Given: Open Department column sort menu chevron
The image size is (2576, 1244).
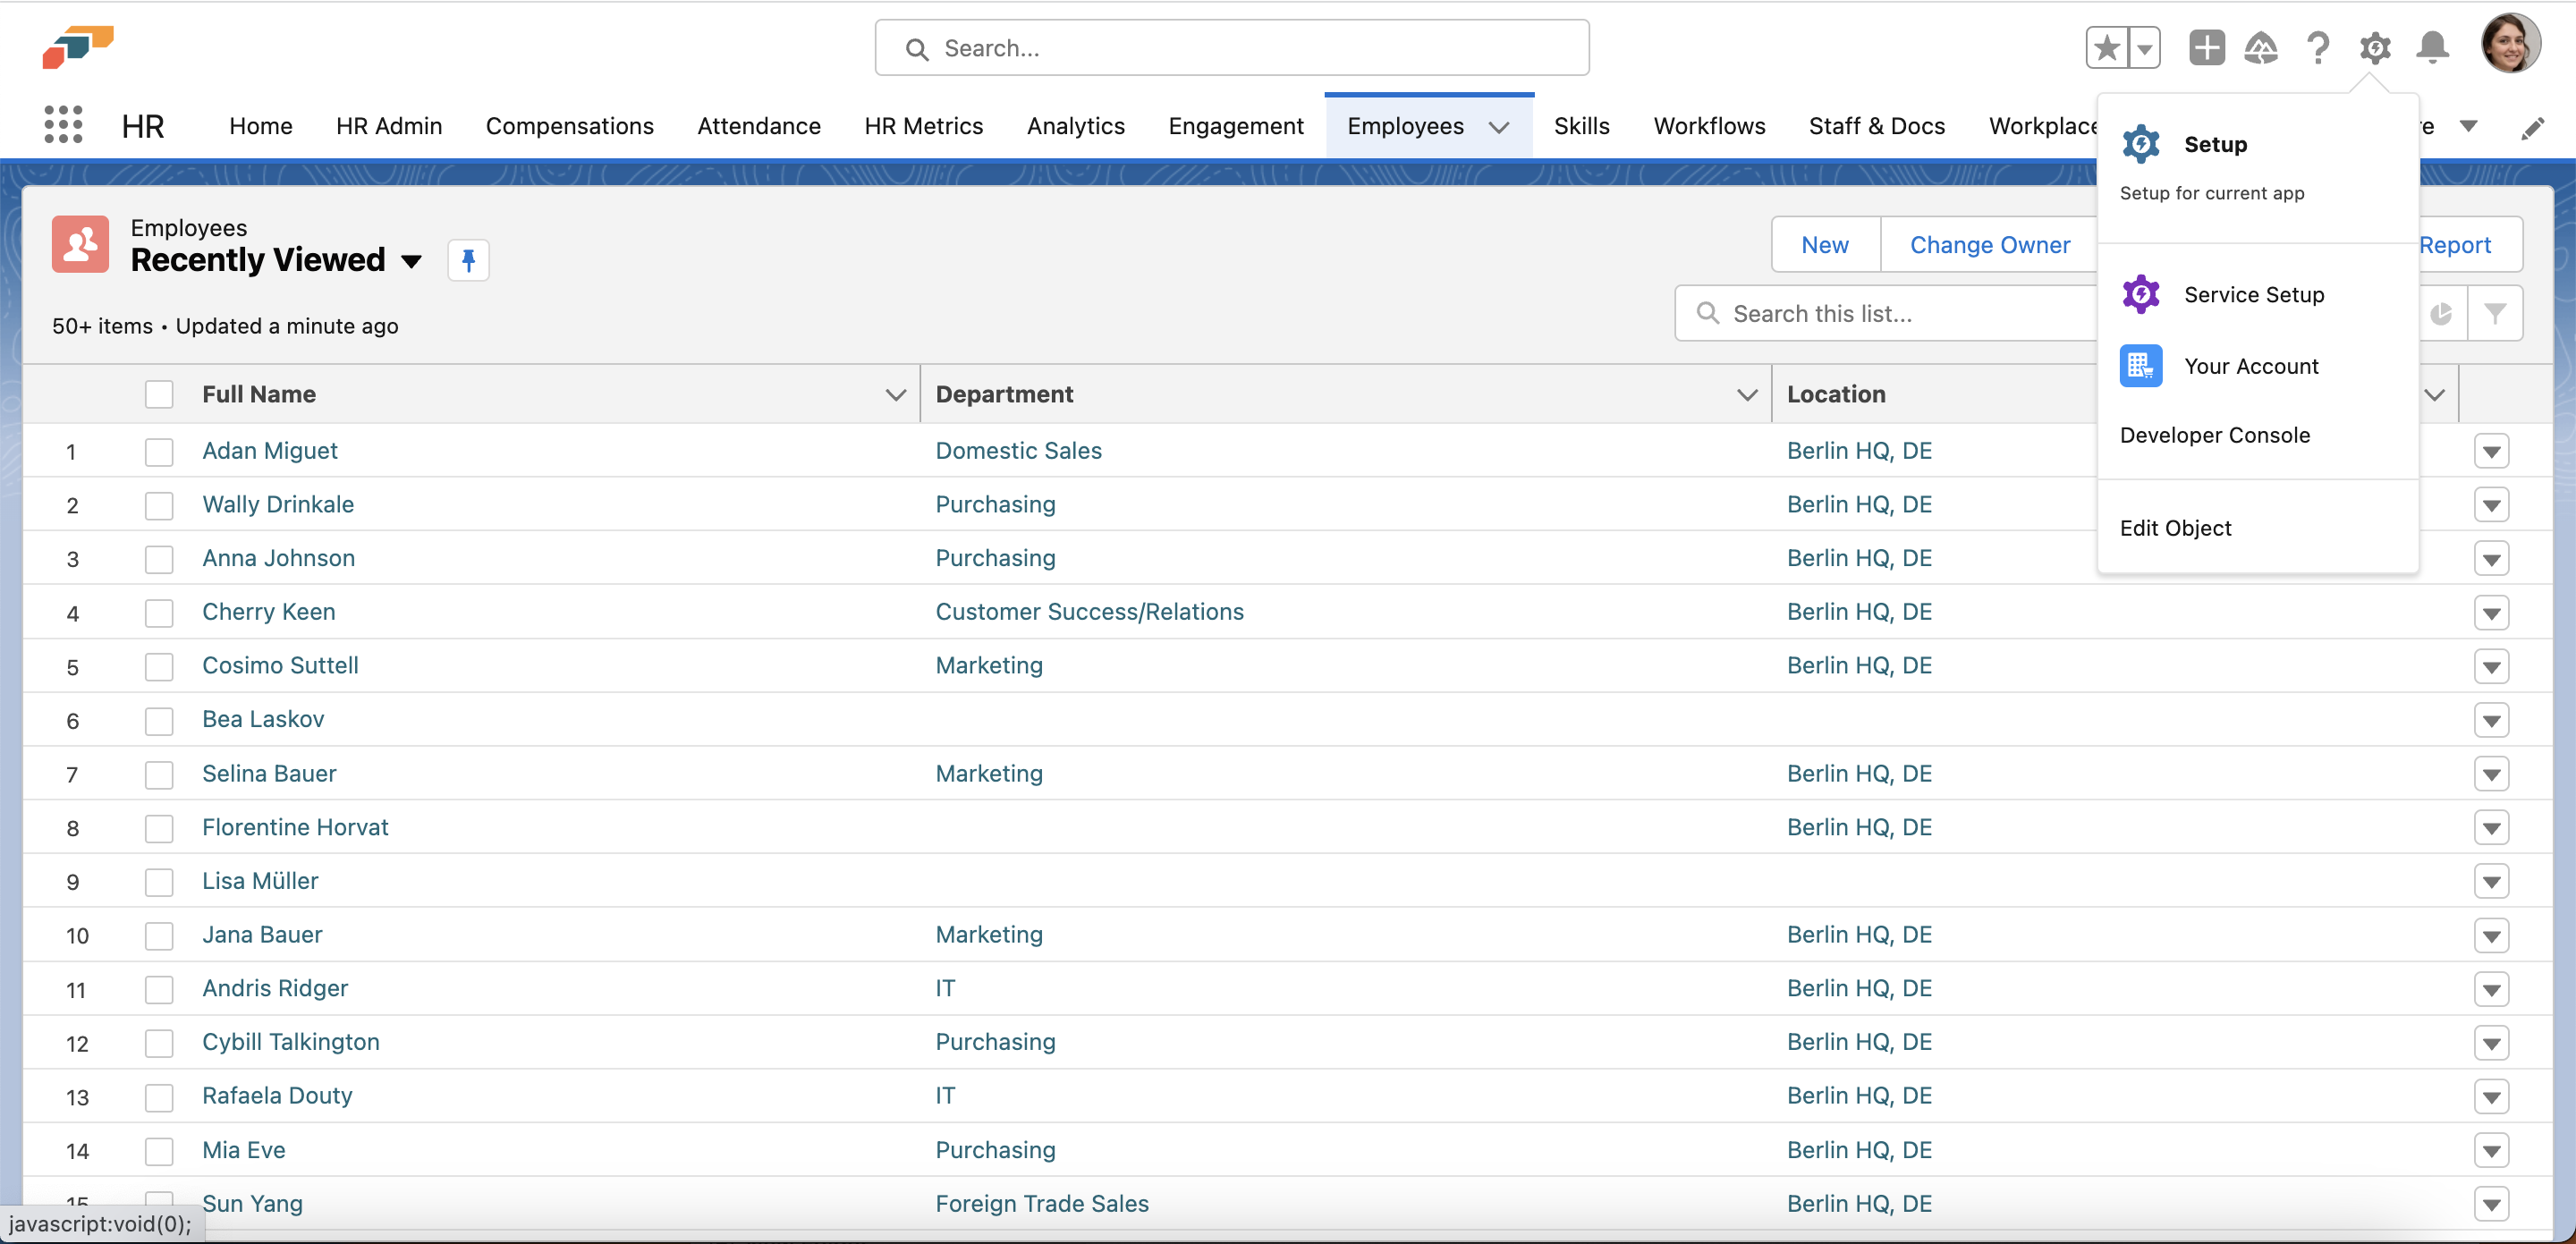Looking at the screenshot, I should pyautogui.click(x=1746, y=395).
